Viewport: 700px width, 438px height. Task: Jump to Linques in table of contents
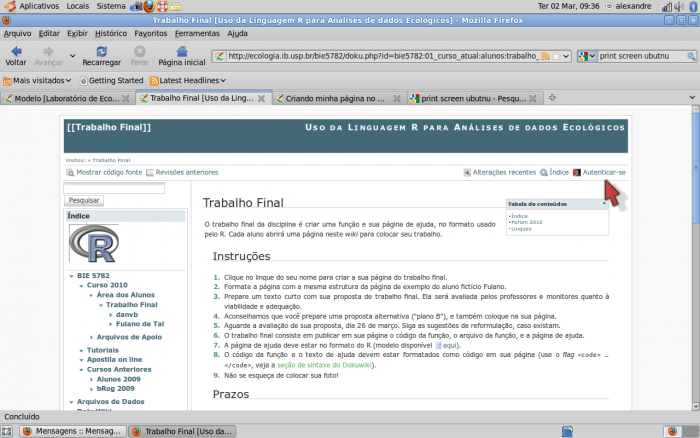(521, 229)
